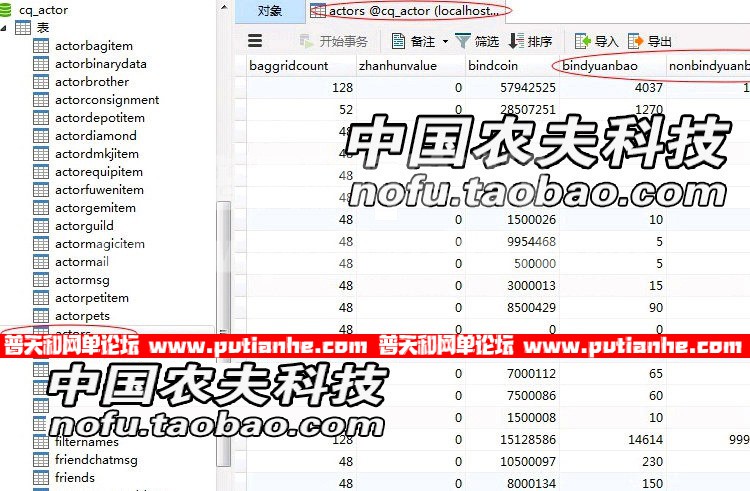The image size is (750, 491).
Task: Open the actorbinarydata table
Action: (x=100, y=64)
